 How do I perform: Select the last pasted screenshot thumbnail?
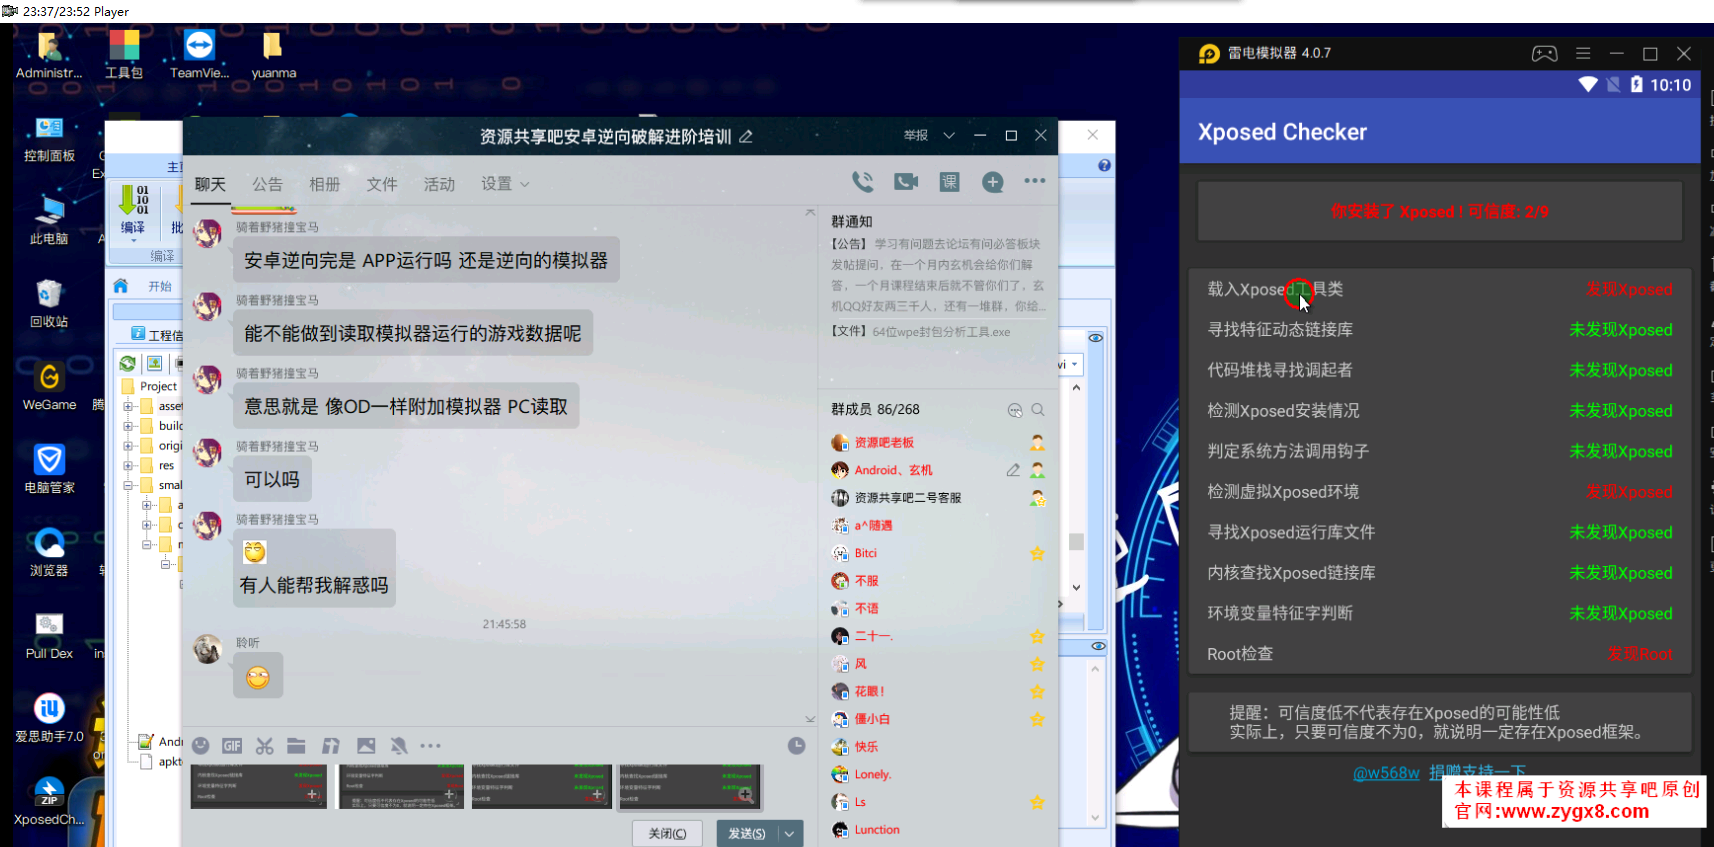pyautogui.click(x=689, y=787)
